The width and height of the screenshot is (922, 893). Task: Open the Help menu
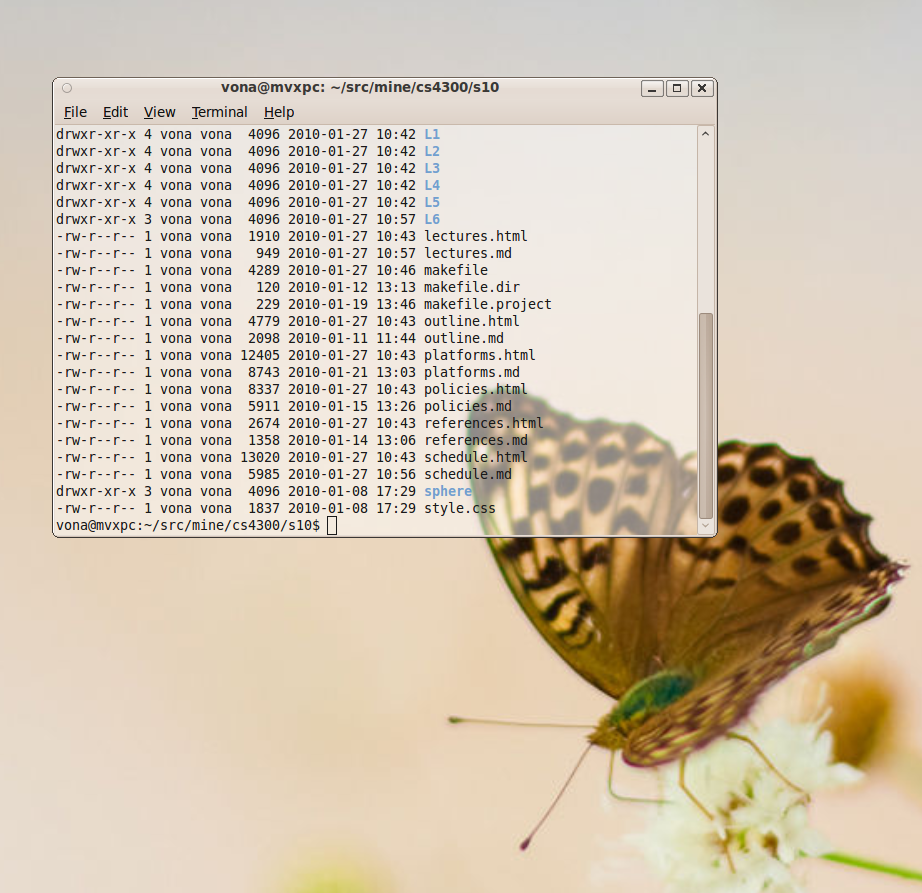(x=279, y=112)
